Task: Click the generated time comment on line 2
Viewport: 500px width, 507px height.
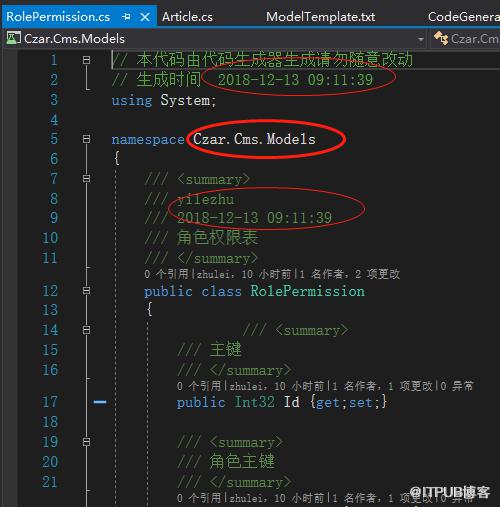Action: point(242,80)
